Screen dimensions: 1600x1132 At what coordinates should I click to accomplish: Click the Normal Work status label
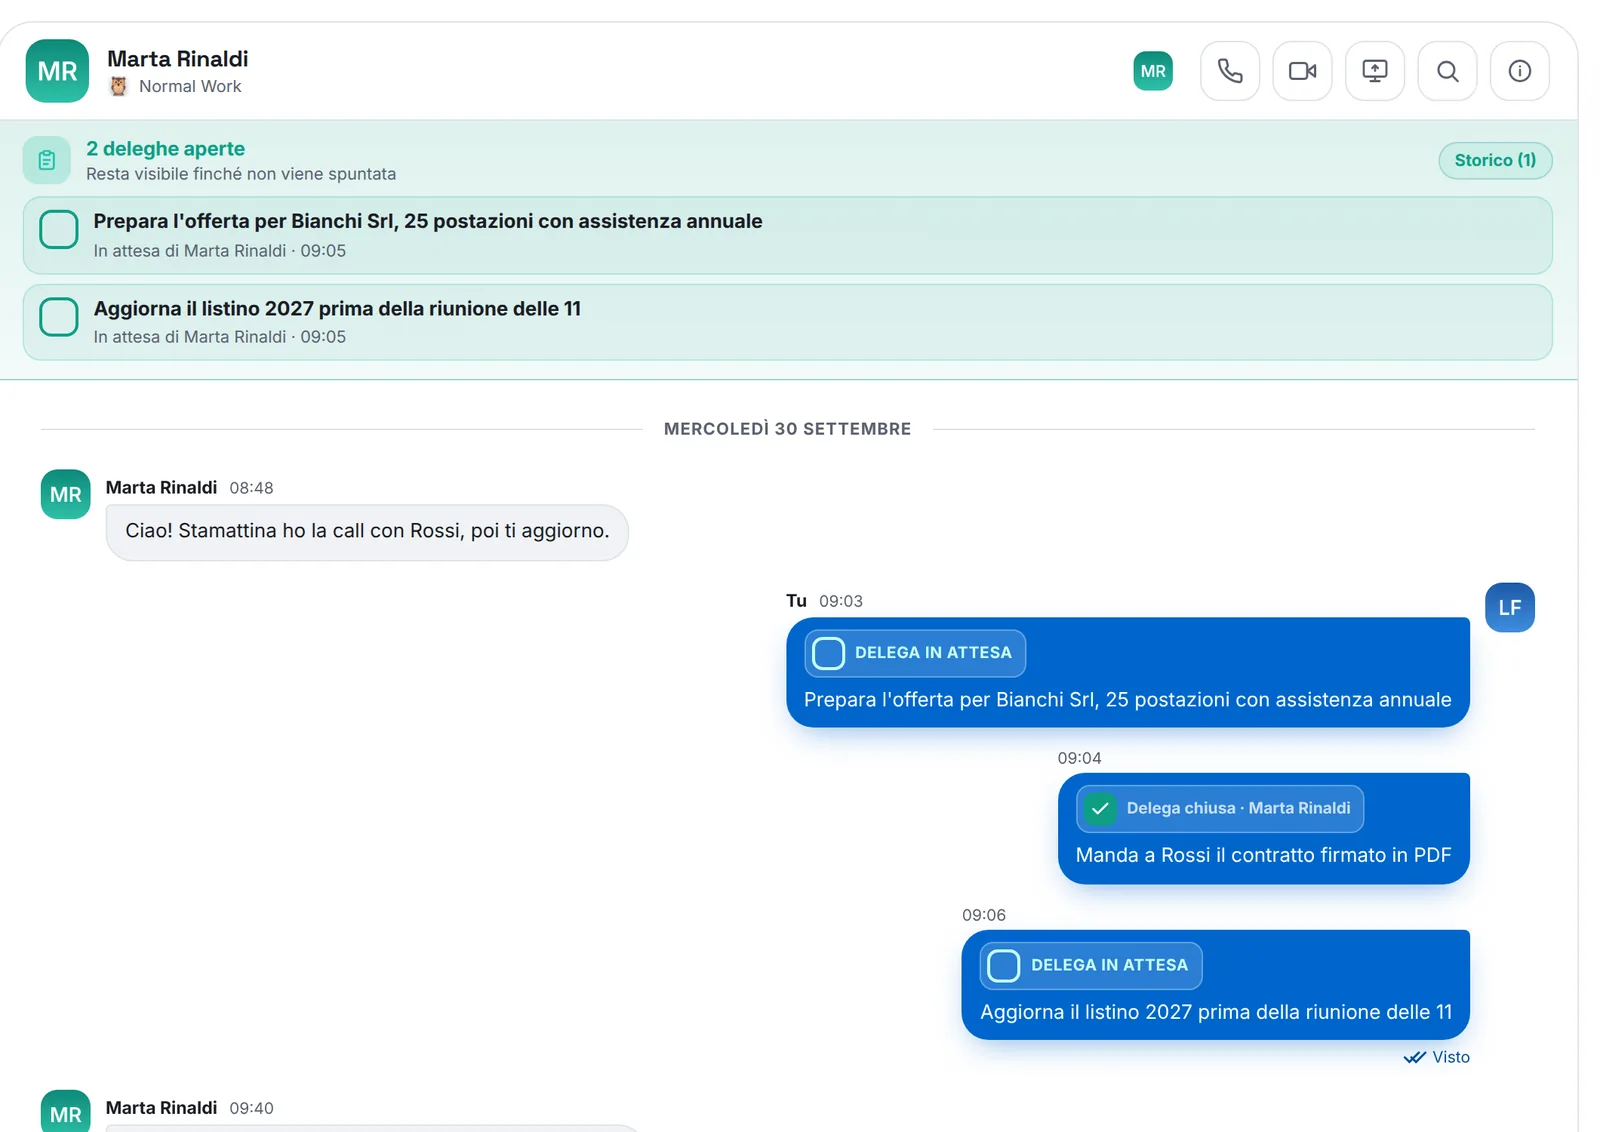pyautogui.click(x=190, y=86)
